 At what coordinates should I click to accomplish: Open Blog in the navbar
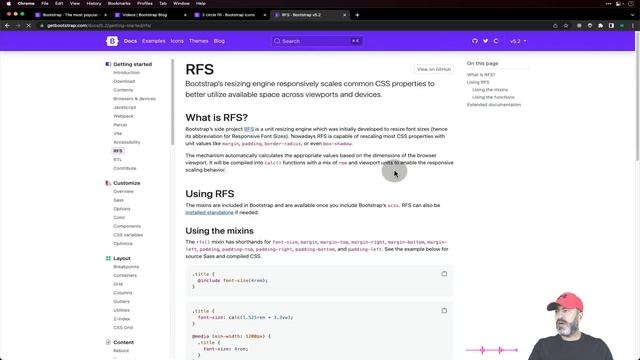pyautogui.click(x=219, y=41)
